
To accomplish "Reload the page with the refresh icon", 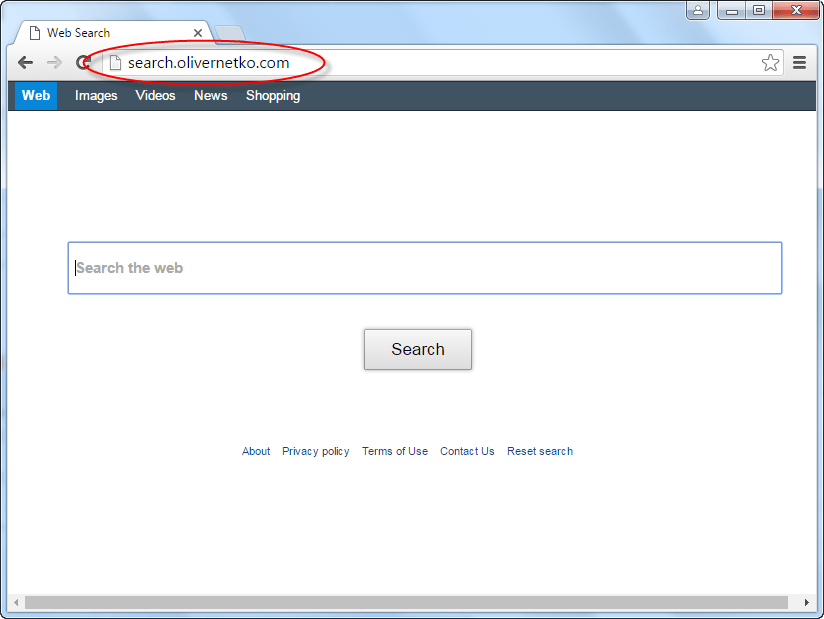I will click(83, 63).
